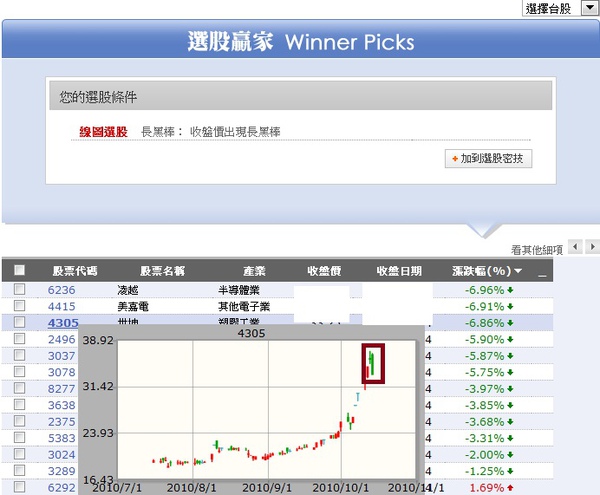Viewport: 600px width, 495px height.
Task: Click the 1.69% change value
Action: tap(487, 487)
